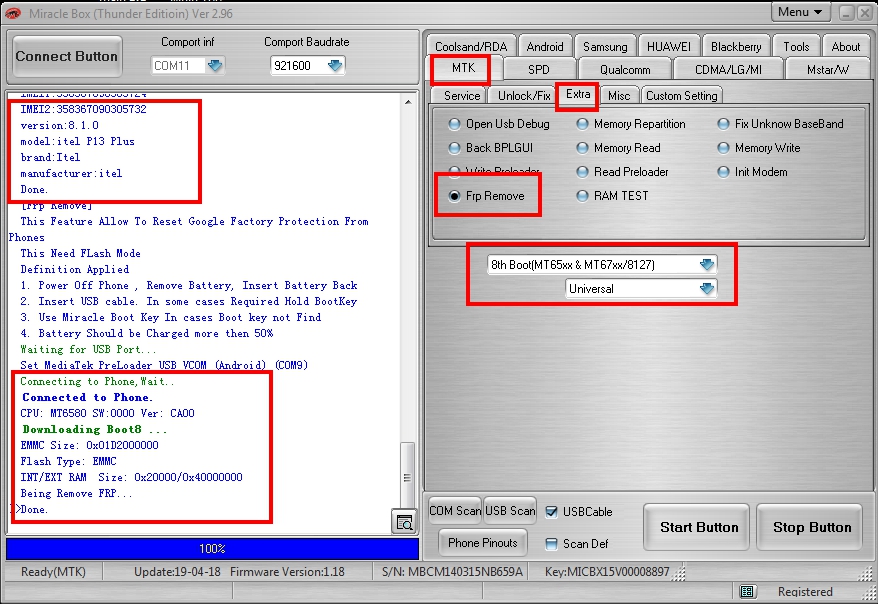Open the Extra sub-tab

coord(578,94)
